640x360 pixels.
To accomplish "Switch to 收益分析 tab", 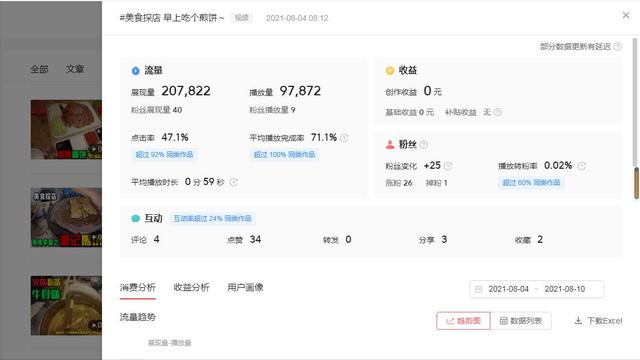I will click(x=191, y=287).
